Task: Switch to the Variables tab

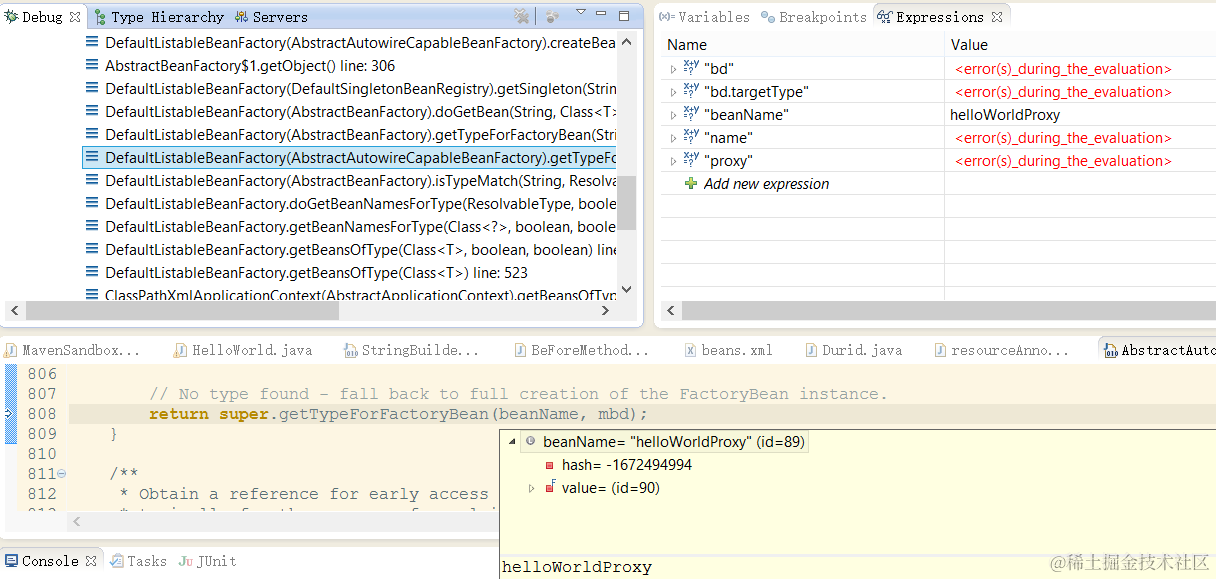Action: [x=704, y=17]
